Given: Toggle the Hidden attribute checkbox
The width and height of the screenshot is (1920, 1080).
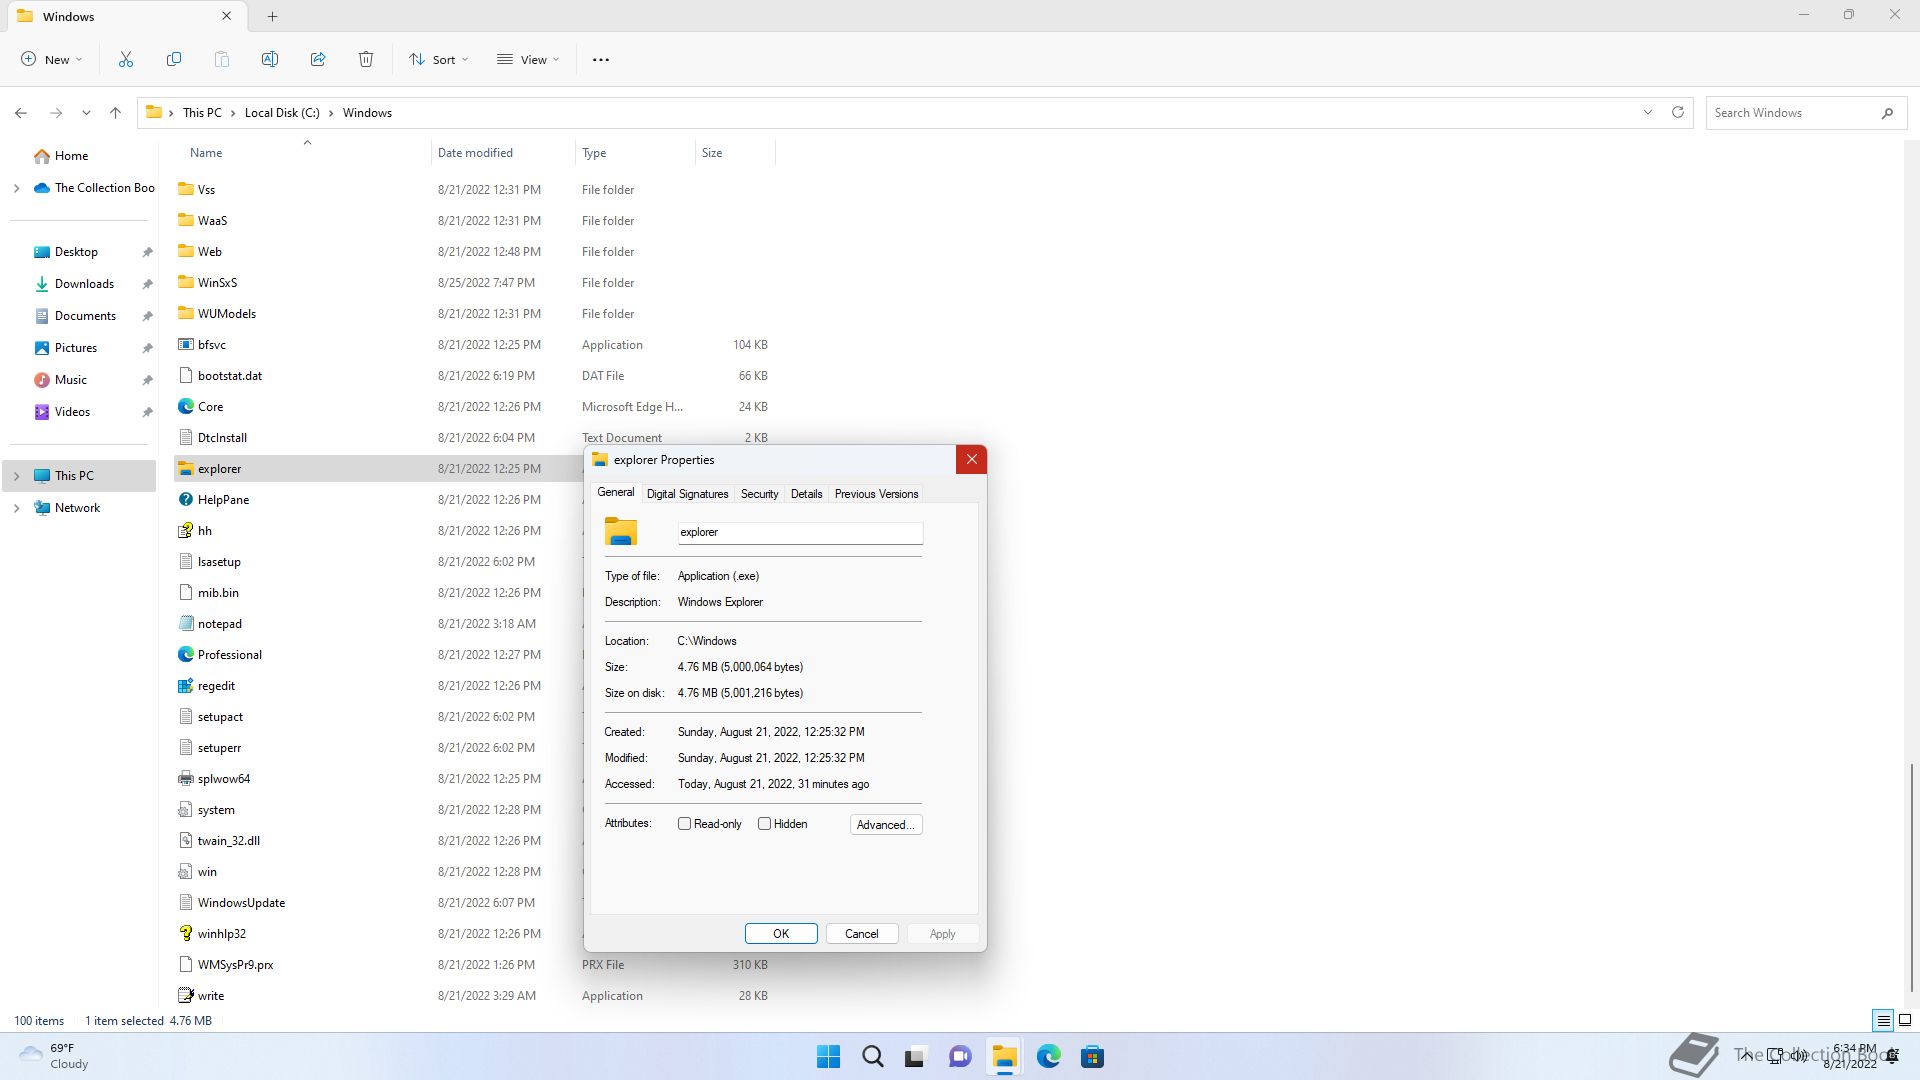Looking at the screenshot, I should click(765, 824).
